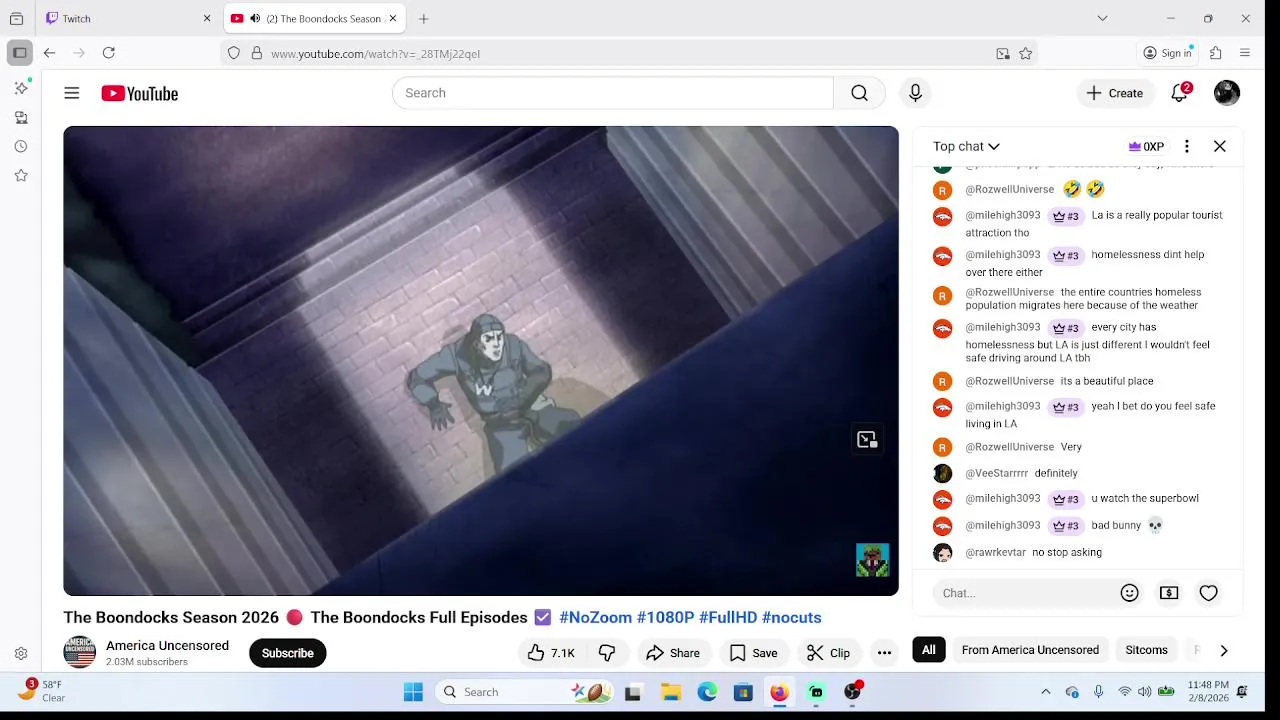Type in the Chat... message field
1280x720 pixels.
1023,593
